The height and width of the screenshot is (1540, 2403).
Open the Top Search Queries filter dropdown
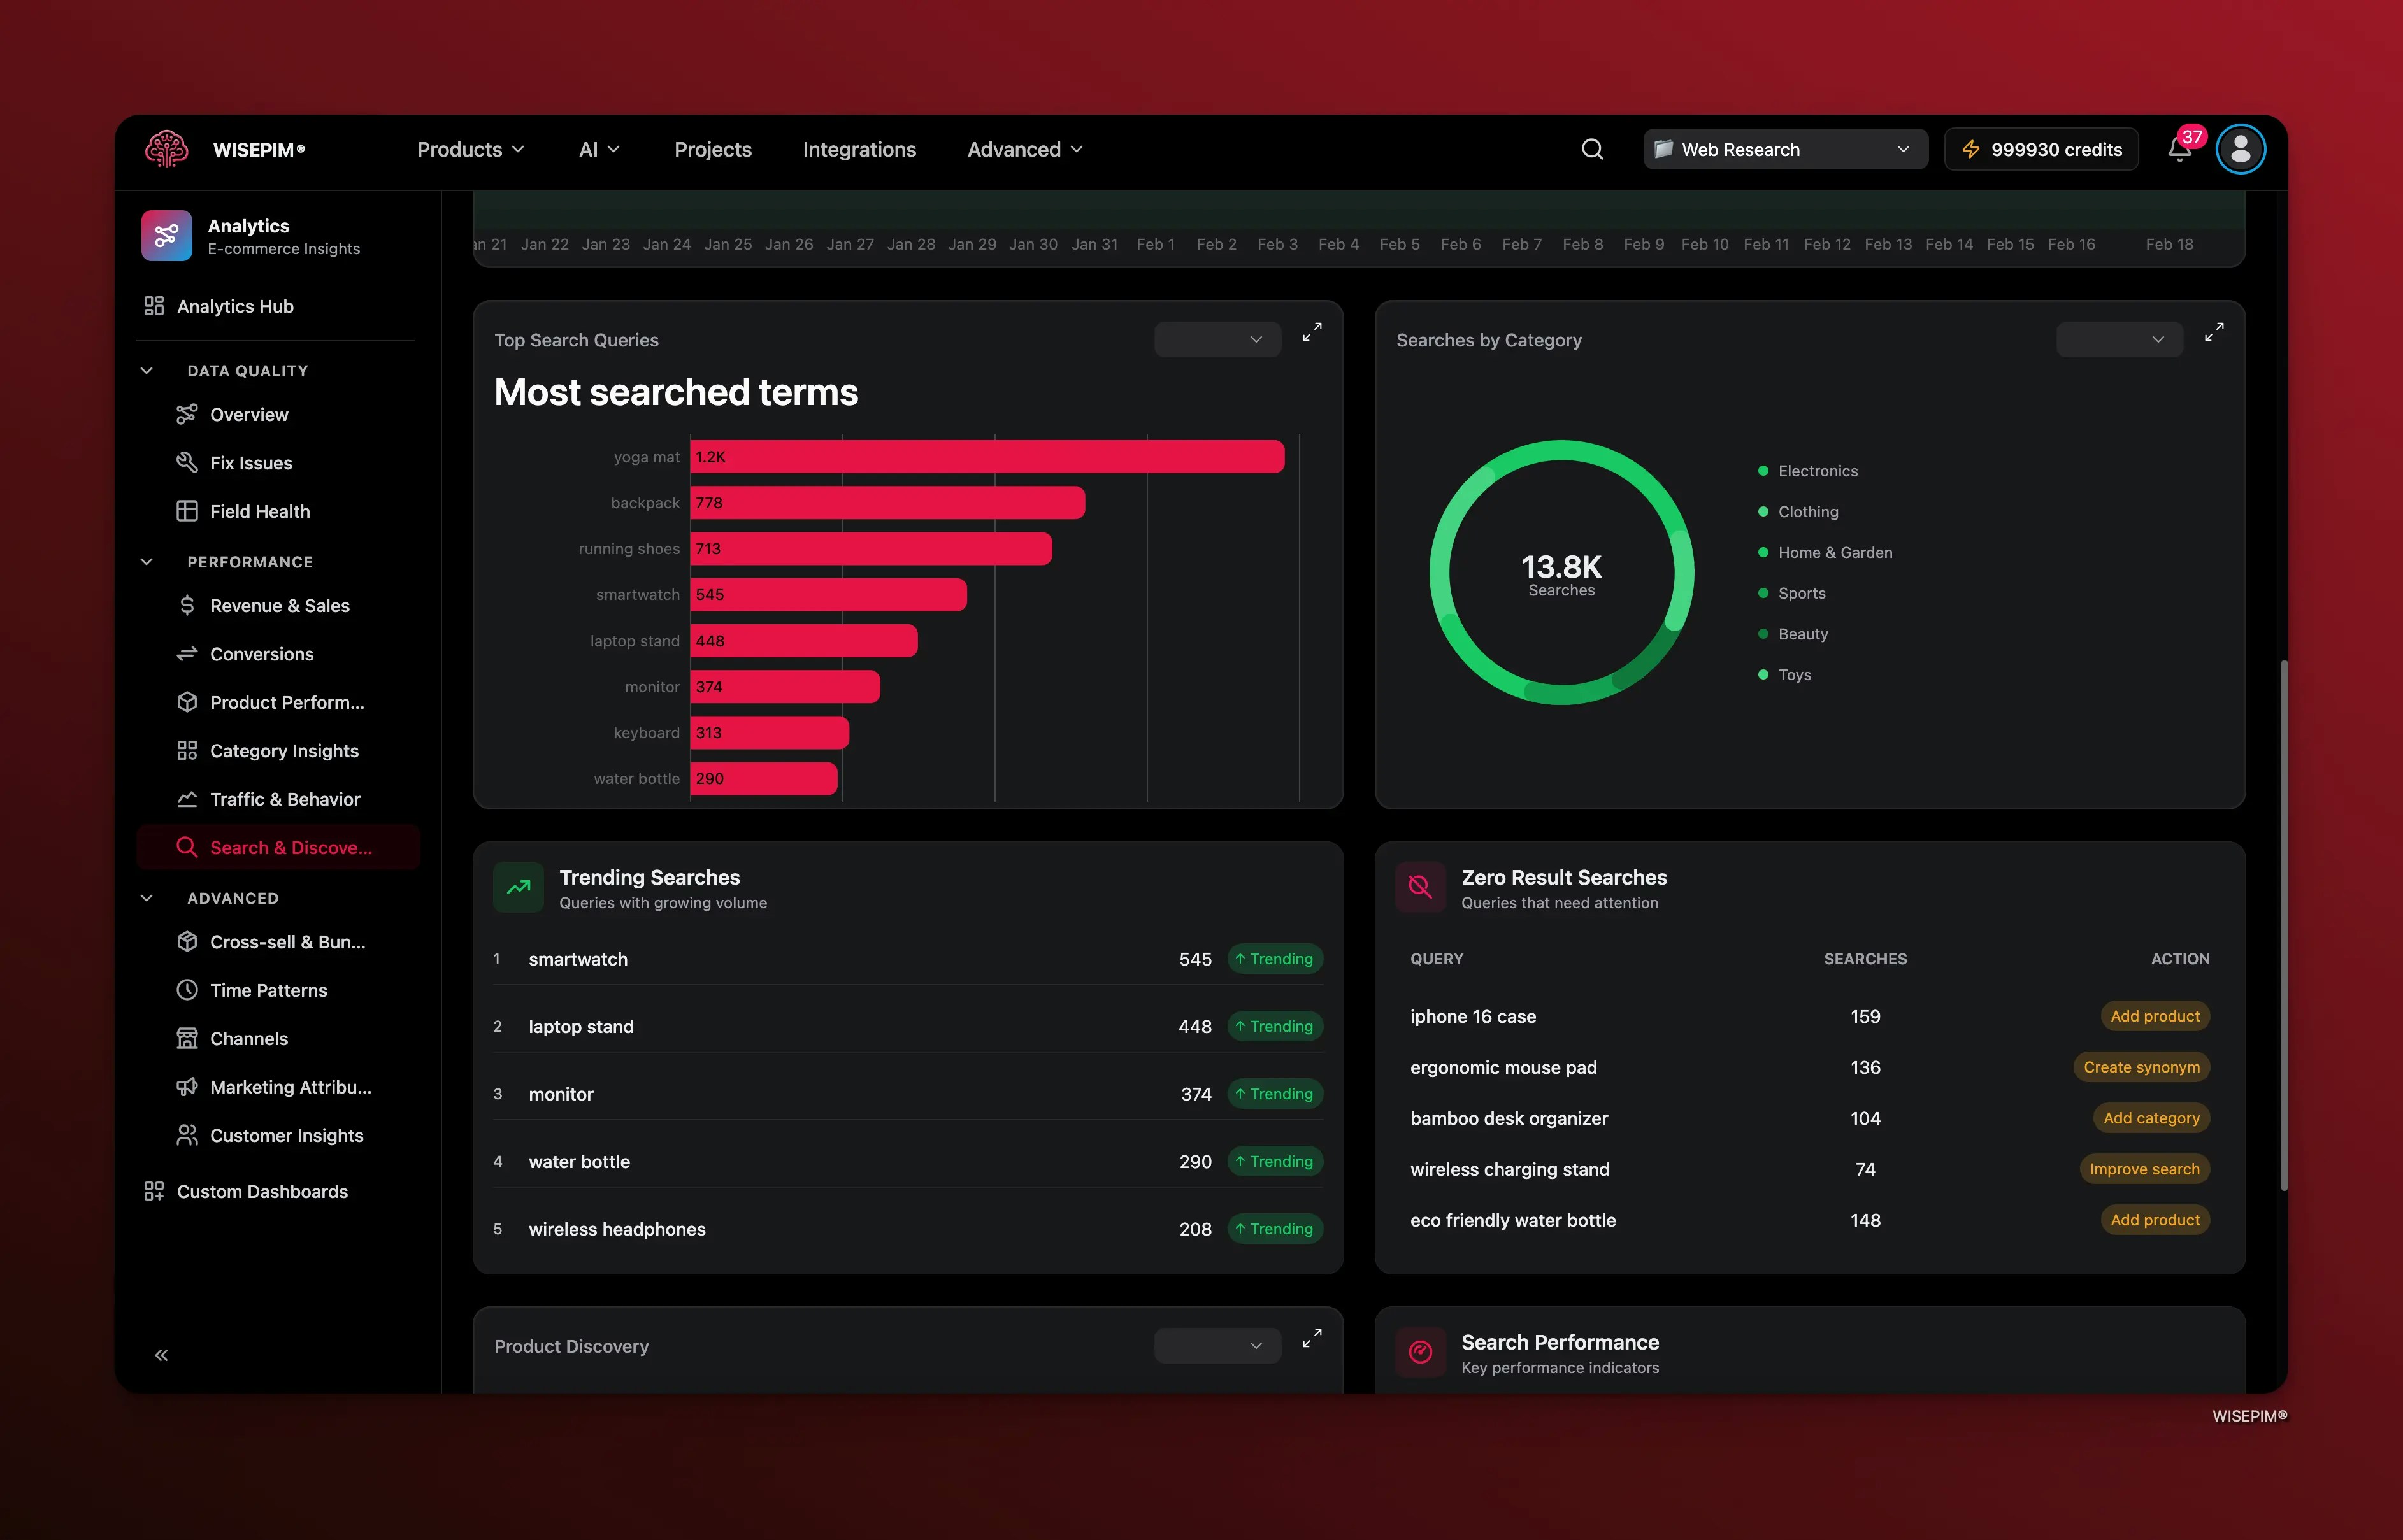[1217, 339]
